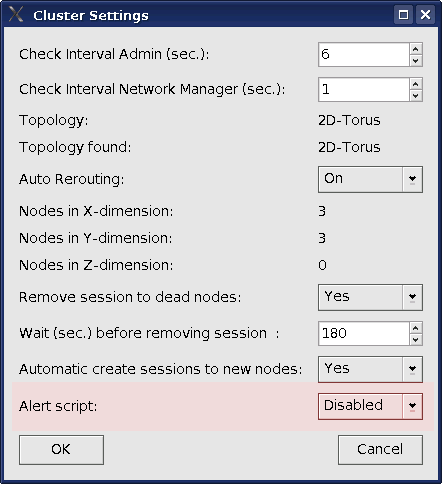This screenshot has height=484, width=442.
Task: Raise the wait-before-removing-session seconds value
Action: pyautogui.click(x=415, y=328)
